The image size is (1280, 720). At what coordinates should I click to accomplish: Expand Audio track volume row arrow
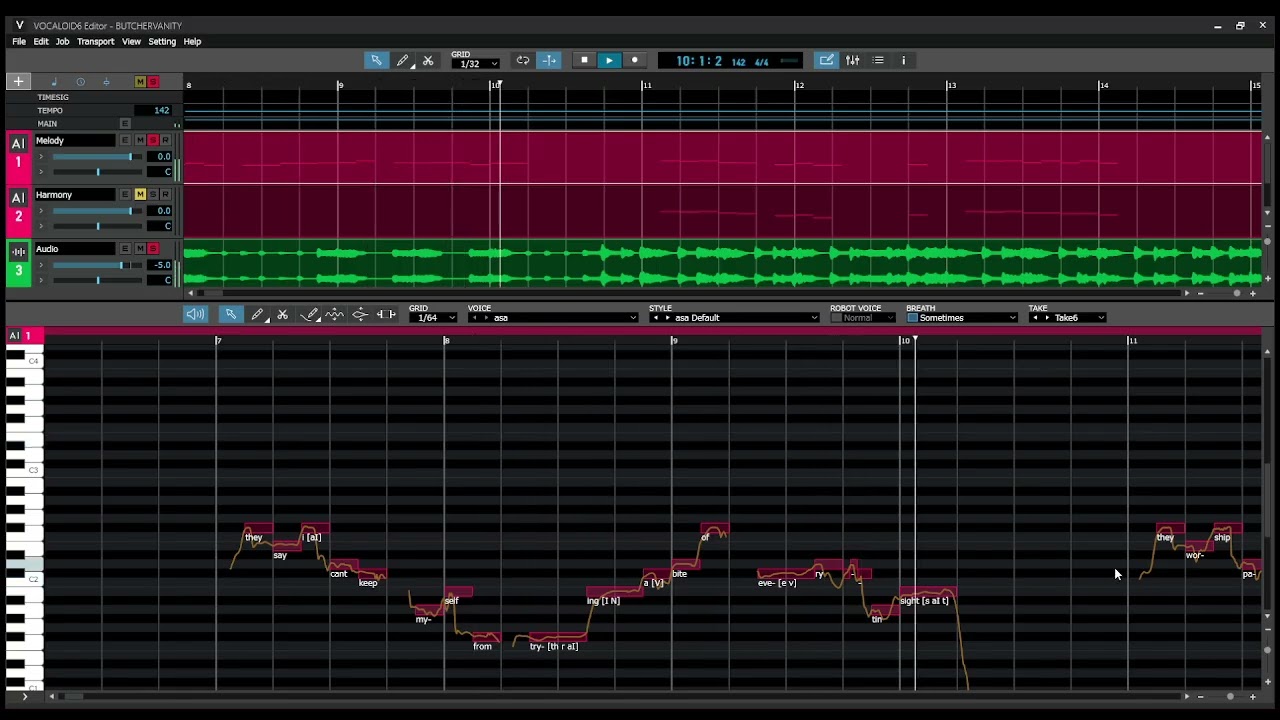click(x=41, y=265)
